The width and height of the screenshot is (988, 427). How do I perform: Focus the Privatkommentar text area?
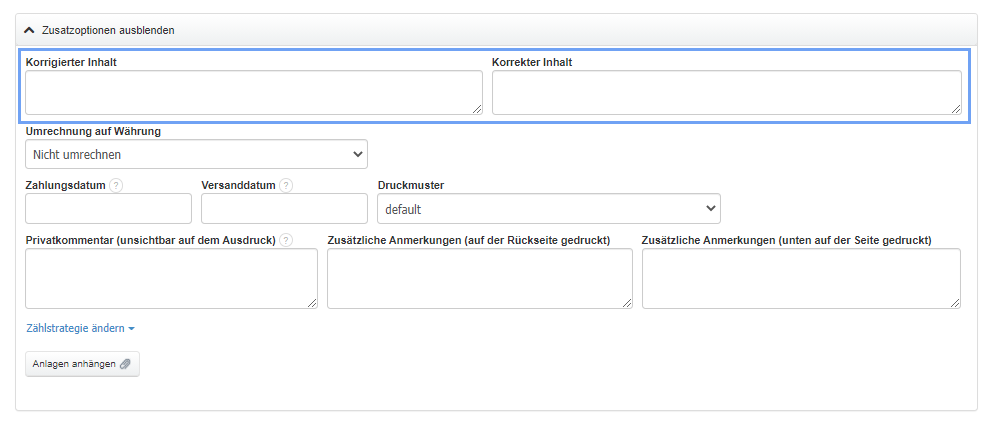tap(171, 278)
